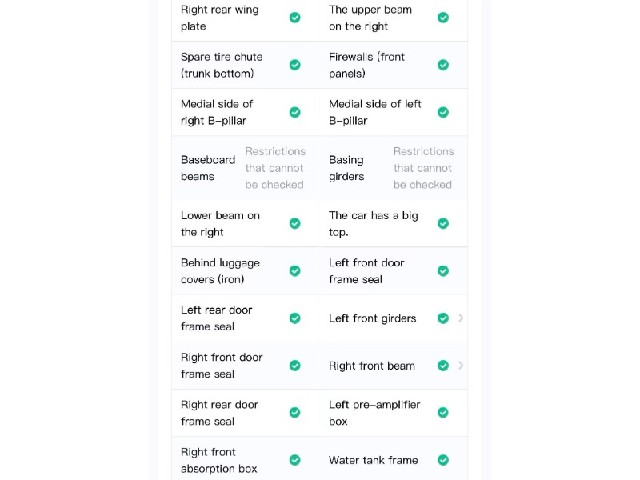Image resolution: width=640 pixels, height=480 pixels.
Task: Click green check beside Right rear wing plate
Action: tap(295, 18)
